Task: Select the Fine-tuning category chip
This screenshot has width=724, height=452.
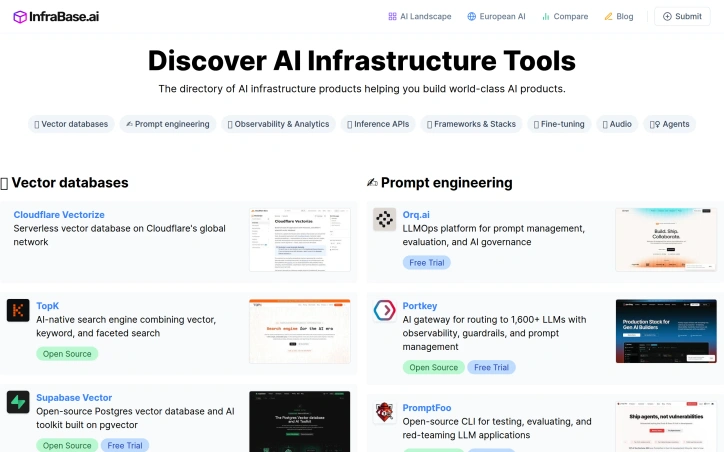Action: [x=559, y=124]
